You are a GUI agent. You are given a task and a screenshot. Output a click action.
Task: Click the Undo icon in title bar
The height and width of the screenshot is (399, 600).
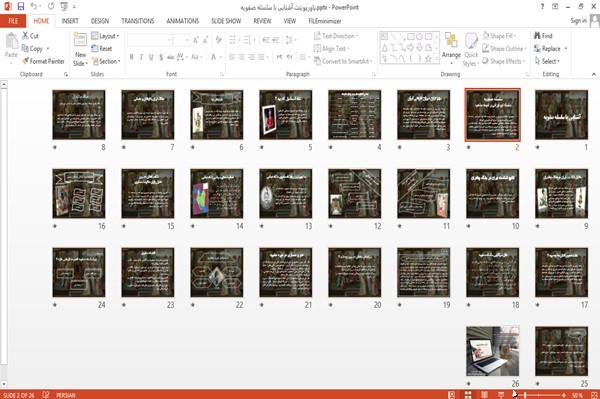pyautogui.click(x=34, y=6)
